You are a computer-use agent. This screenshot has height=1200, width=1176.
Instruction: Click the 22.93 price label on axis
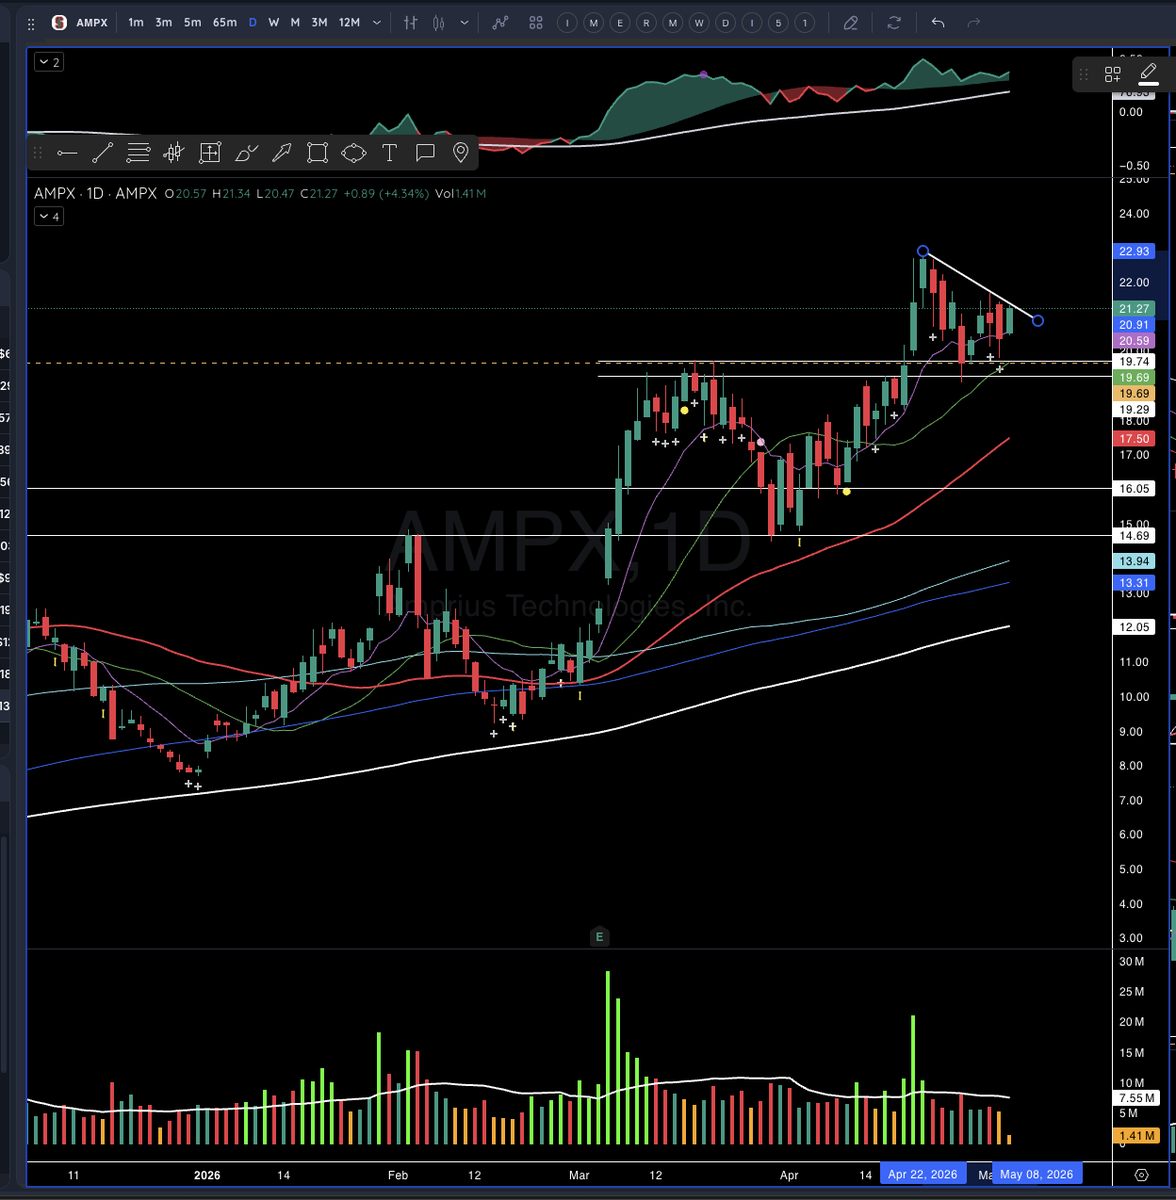tap(1134, 251)
